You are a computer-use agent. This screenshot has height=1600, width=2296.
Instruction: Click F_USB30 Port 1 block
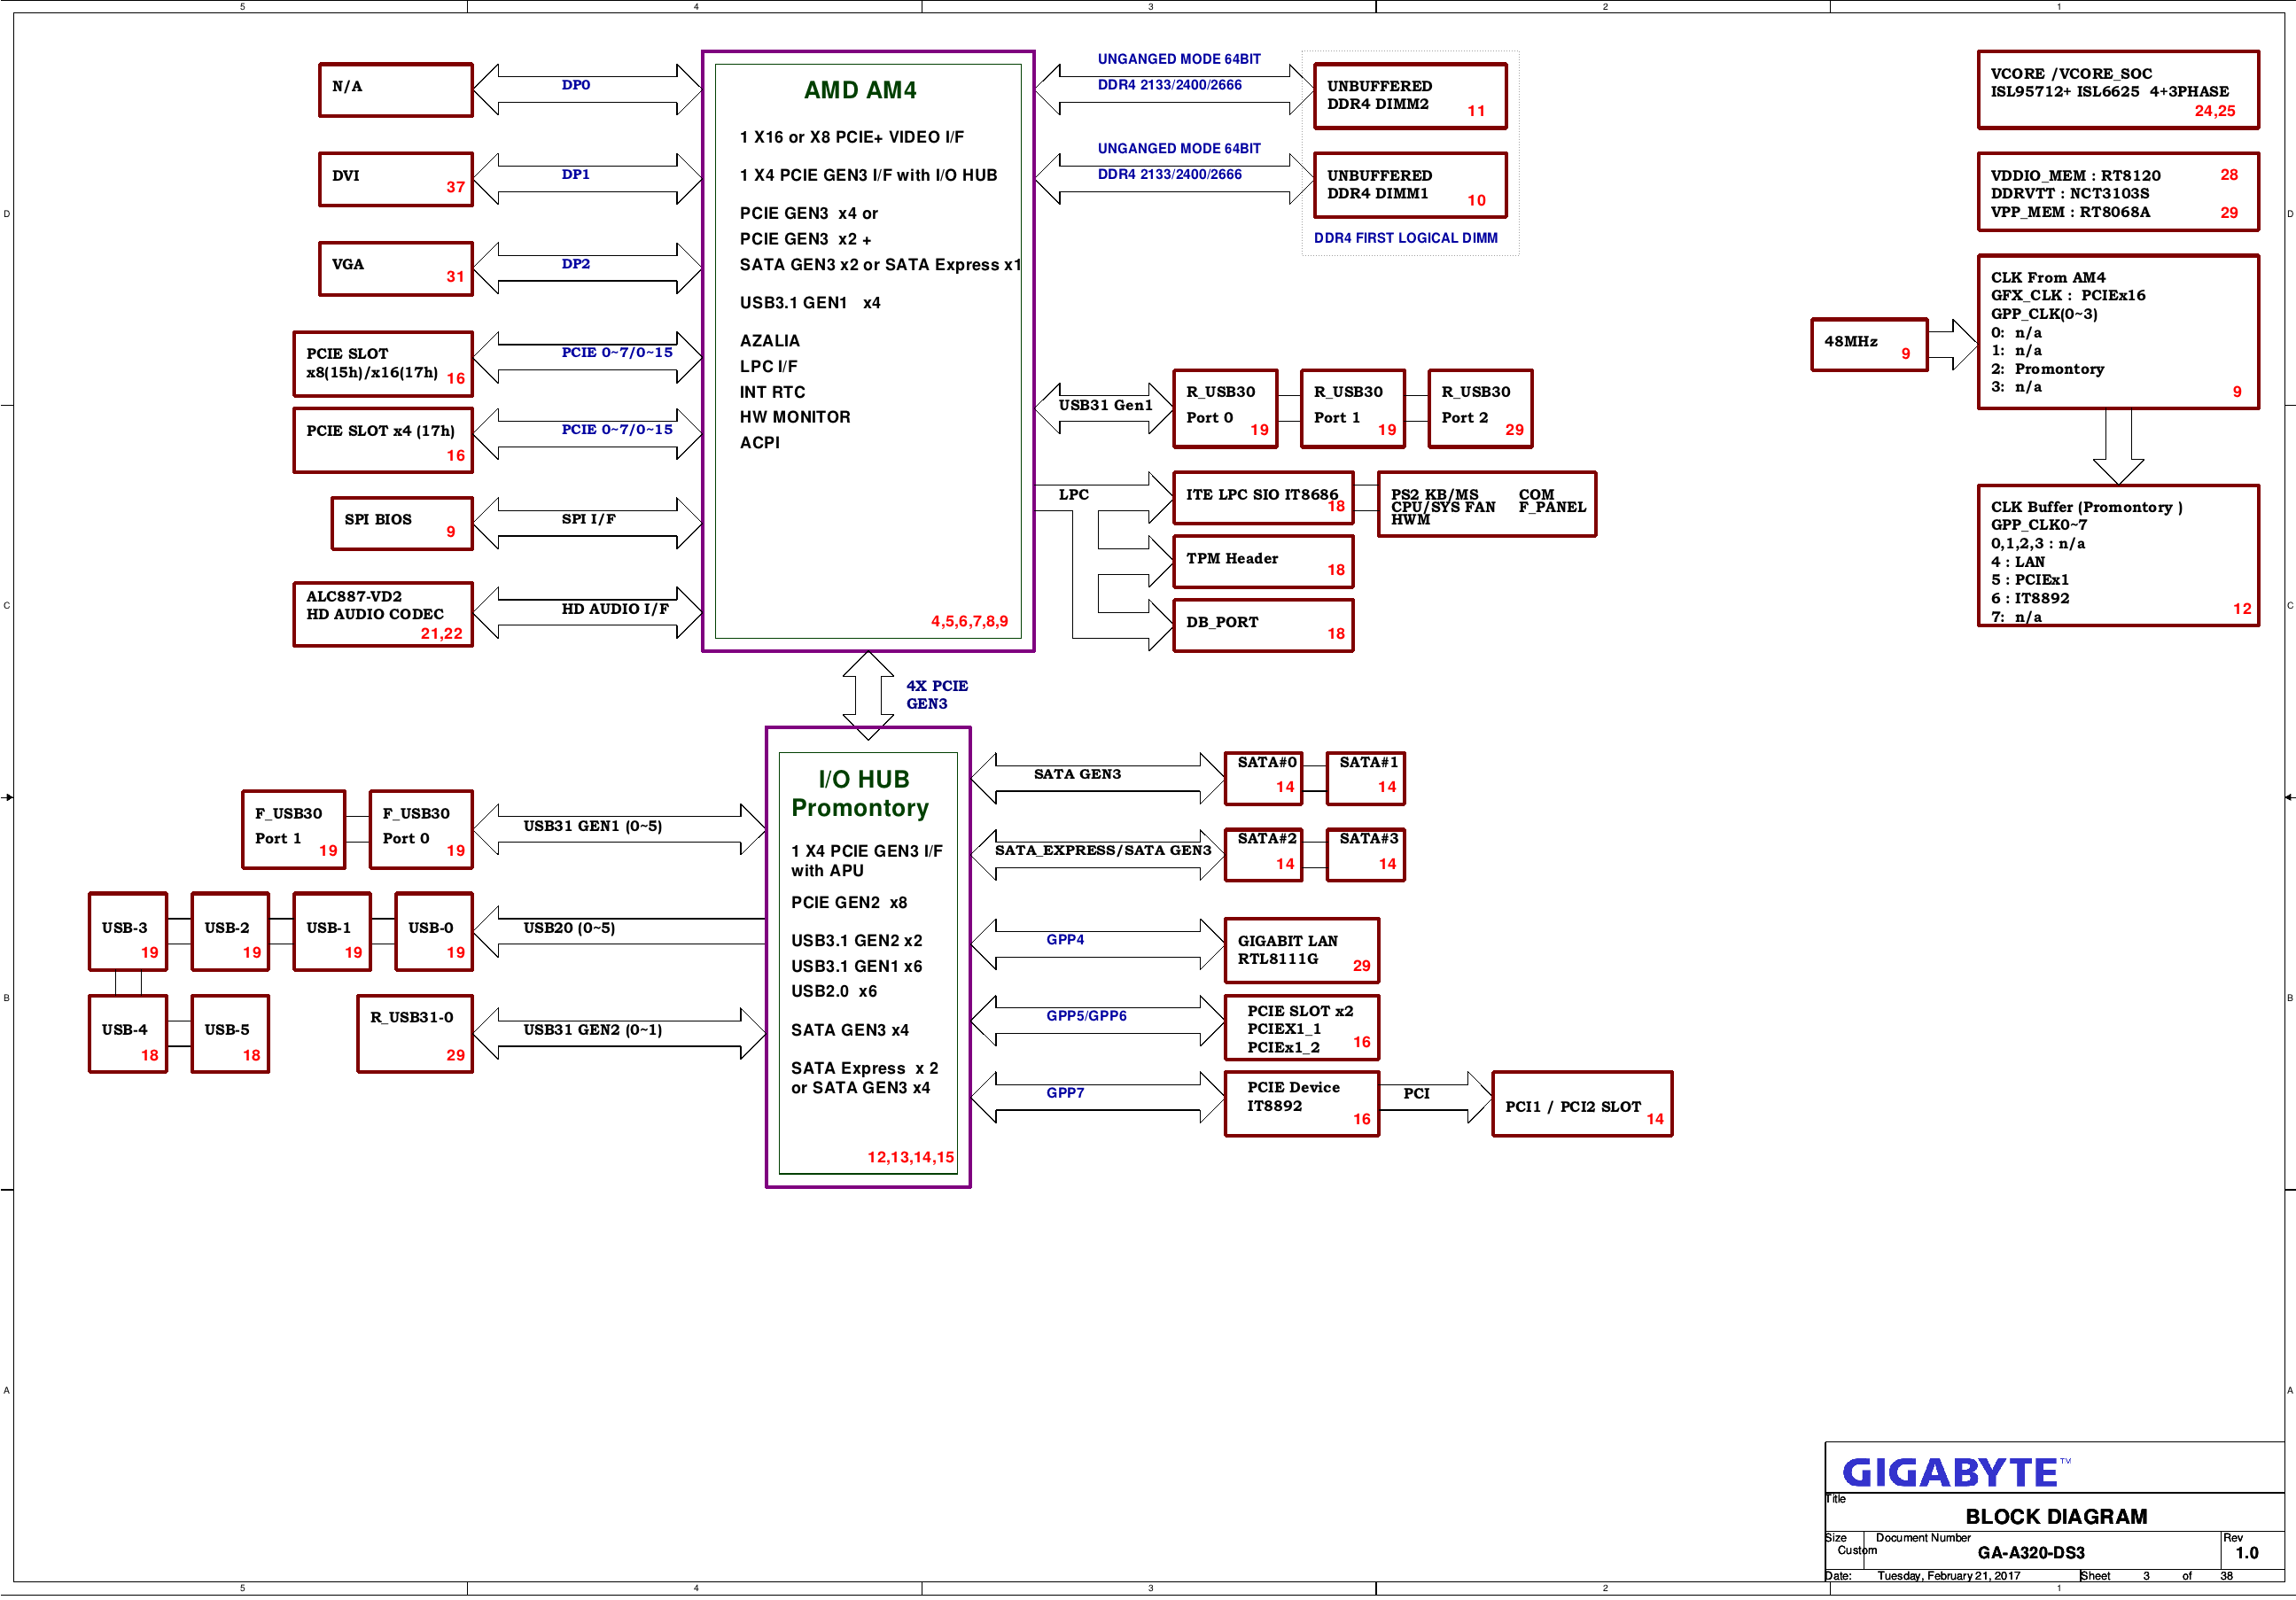tap(294, 829)
